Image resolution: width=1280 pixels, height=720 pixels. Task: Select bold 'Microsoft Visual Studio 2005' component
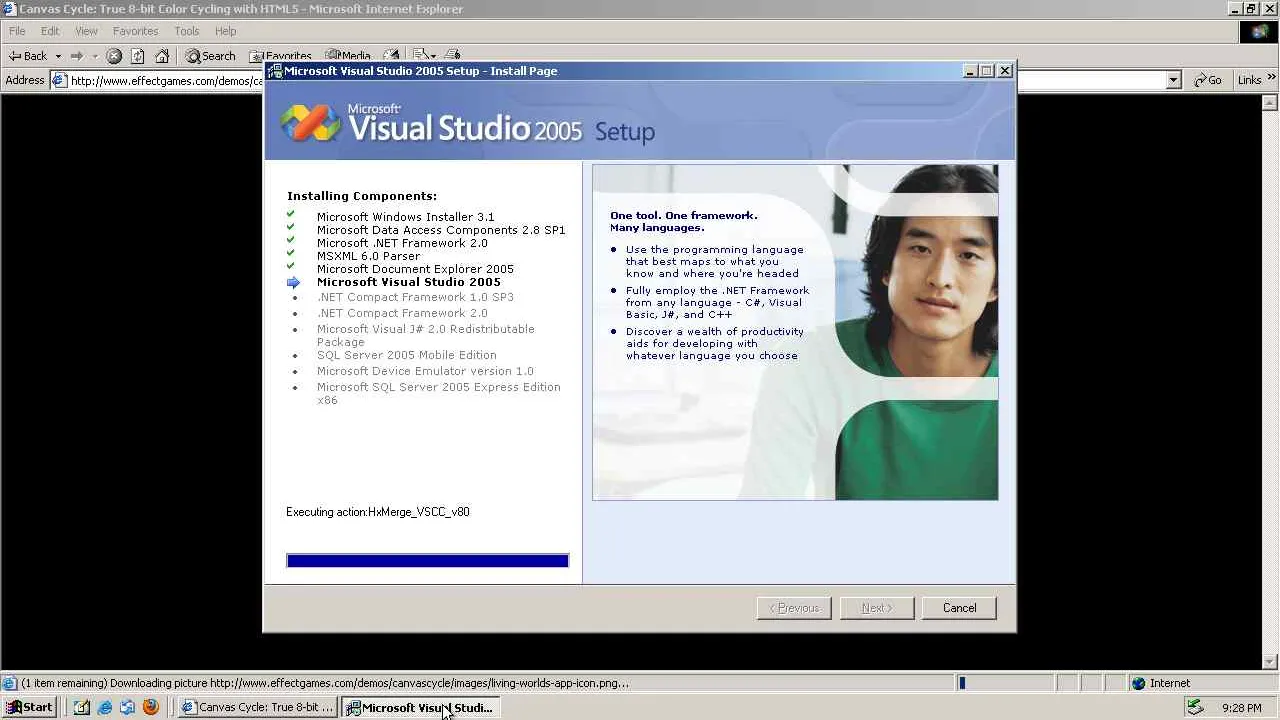pyautogui.click(x=409, y=282)
